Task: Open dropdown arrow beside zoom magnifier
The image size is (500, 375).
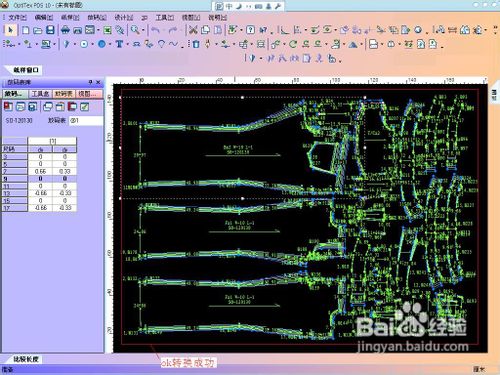Action: tap(143, 31)
